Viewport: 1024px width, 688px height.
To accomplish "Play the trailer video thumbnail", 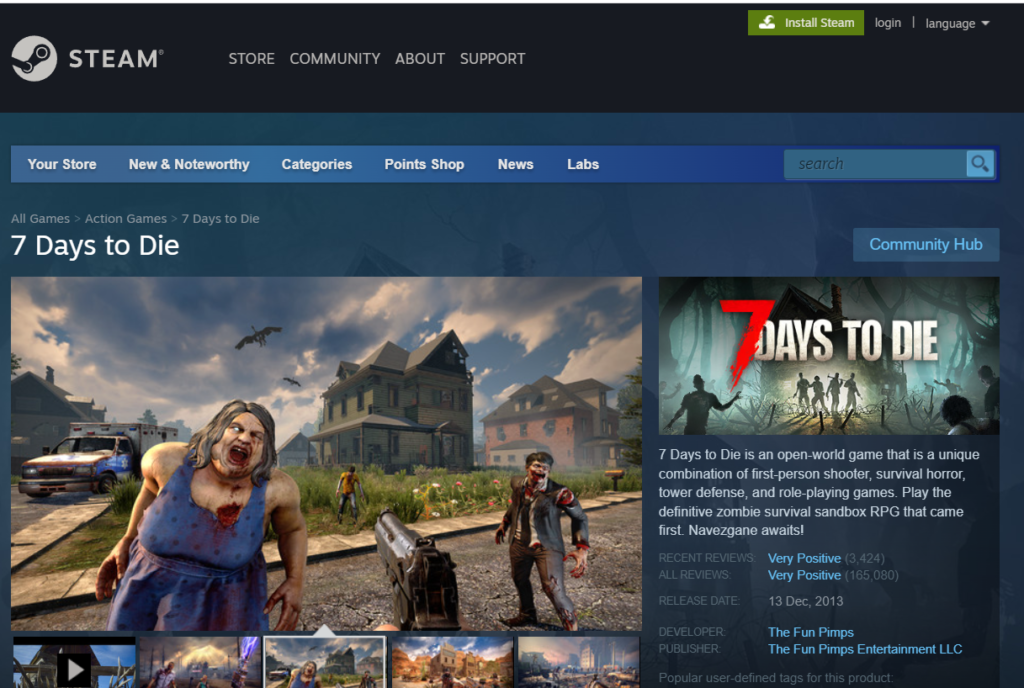I will [x=74, y=663].
